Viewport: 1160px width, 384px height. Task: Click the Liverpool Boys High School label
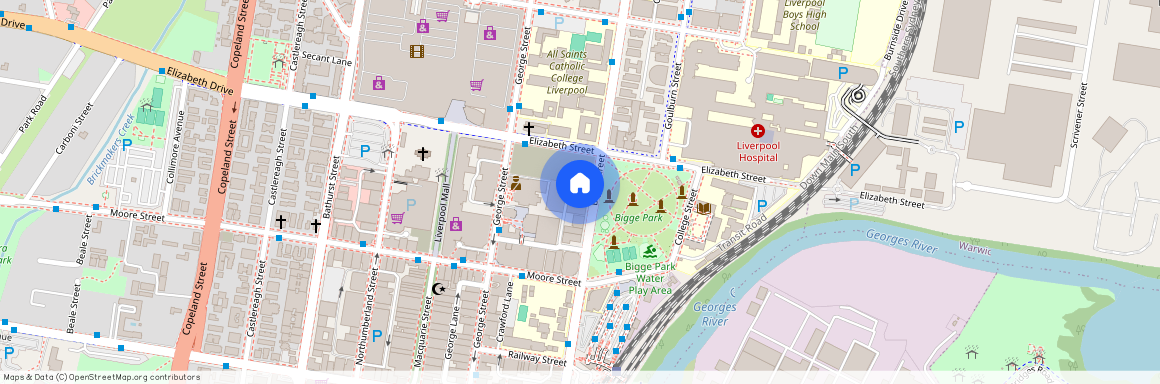click(x=804, y=15)
